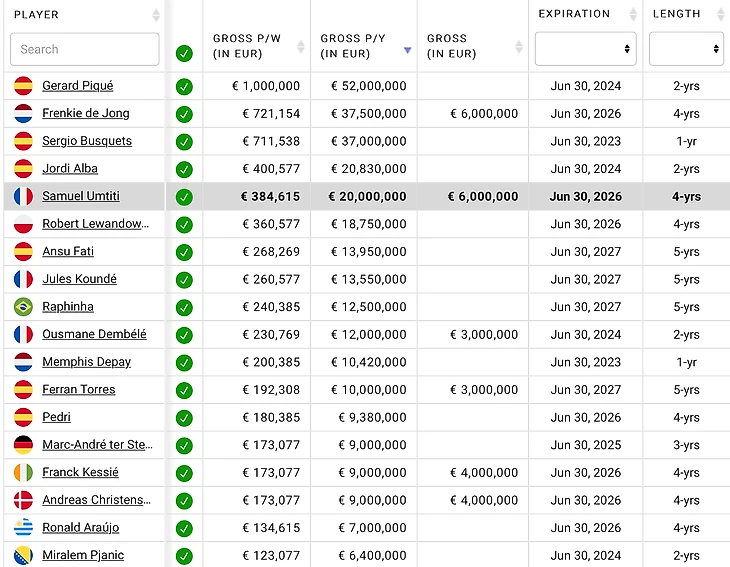Click the green checkmark in Miralem Pjanic's row
This screenshot has height=567, width=730.
(x=184, y=556)
